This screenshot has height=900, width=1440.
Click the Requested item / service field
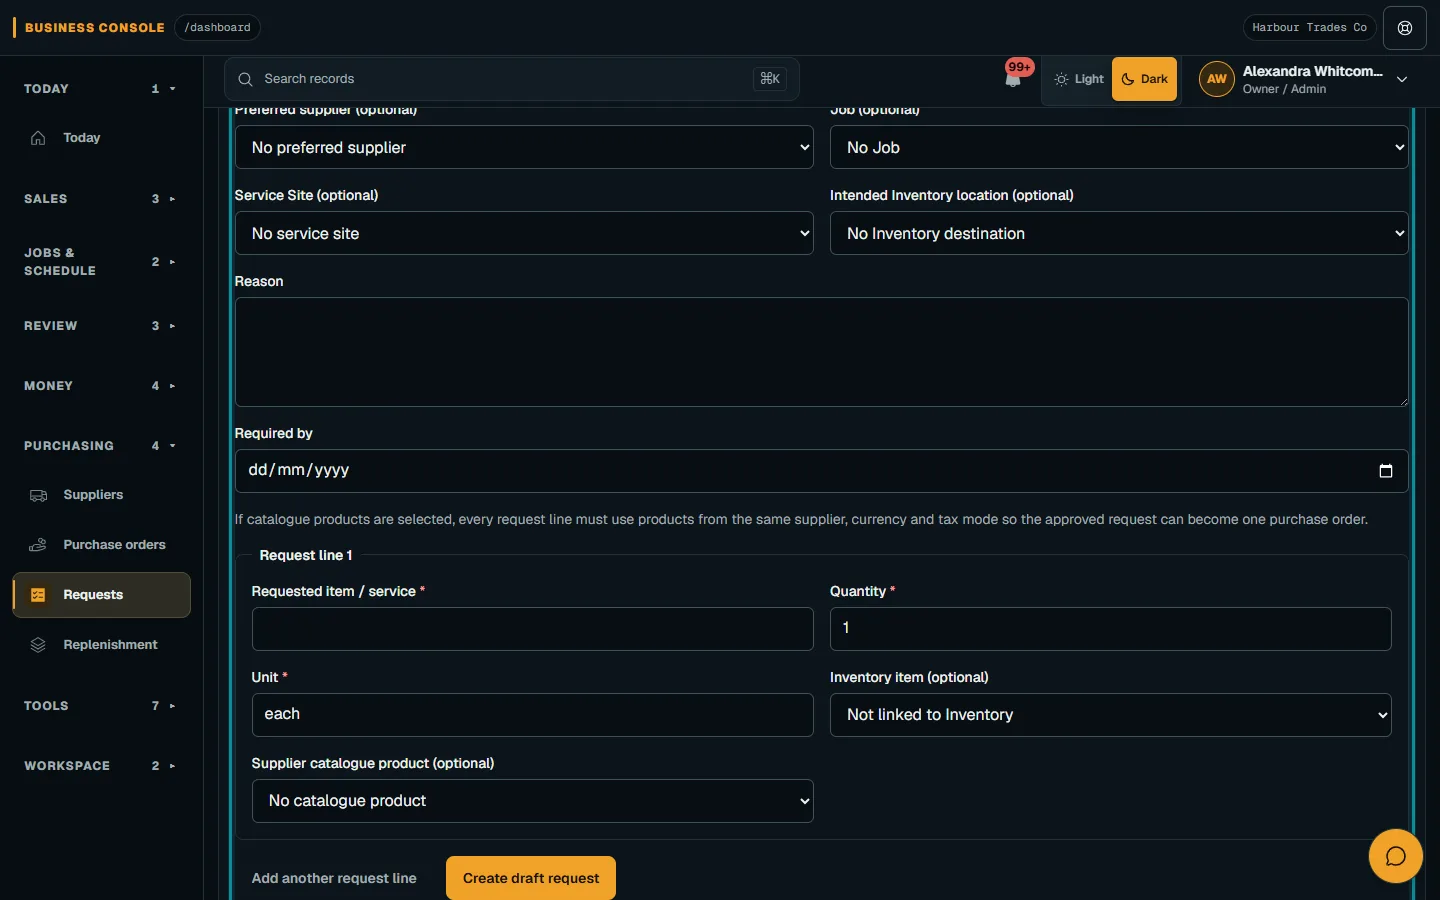[x=532, y=629]
